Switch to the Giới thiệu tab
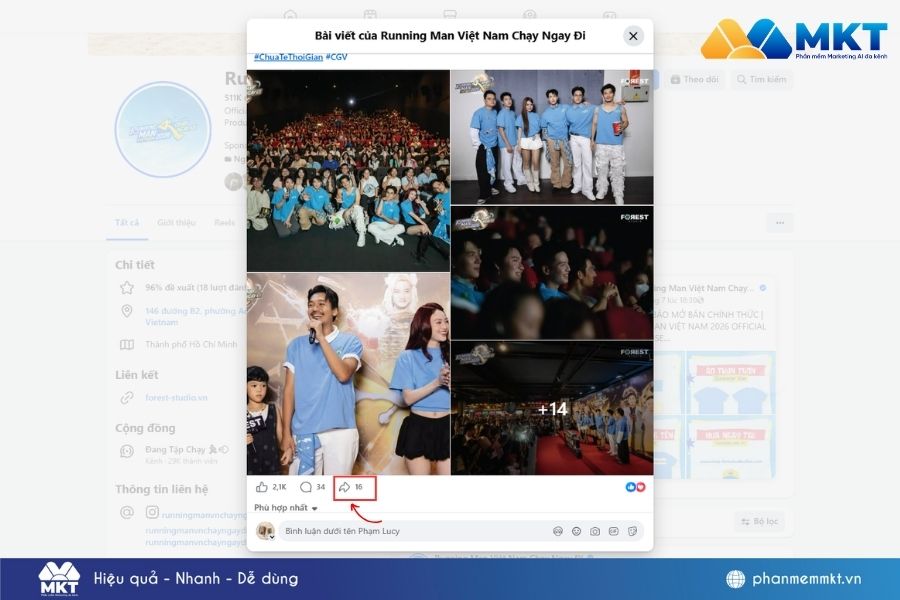 tap(176, 223)
